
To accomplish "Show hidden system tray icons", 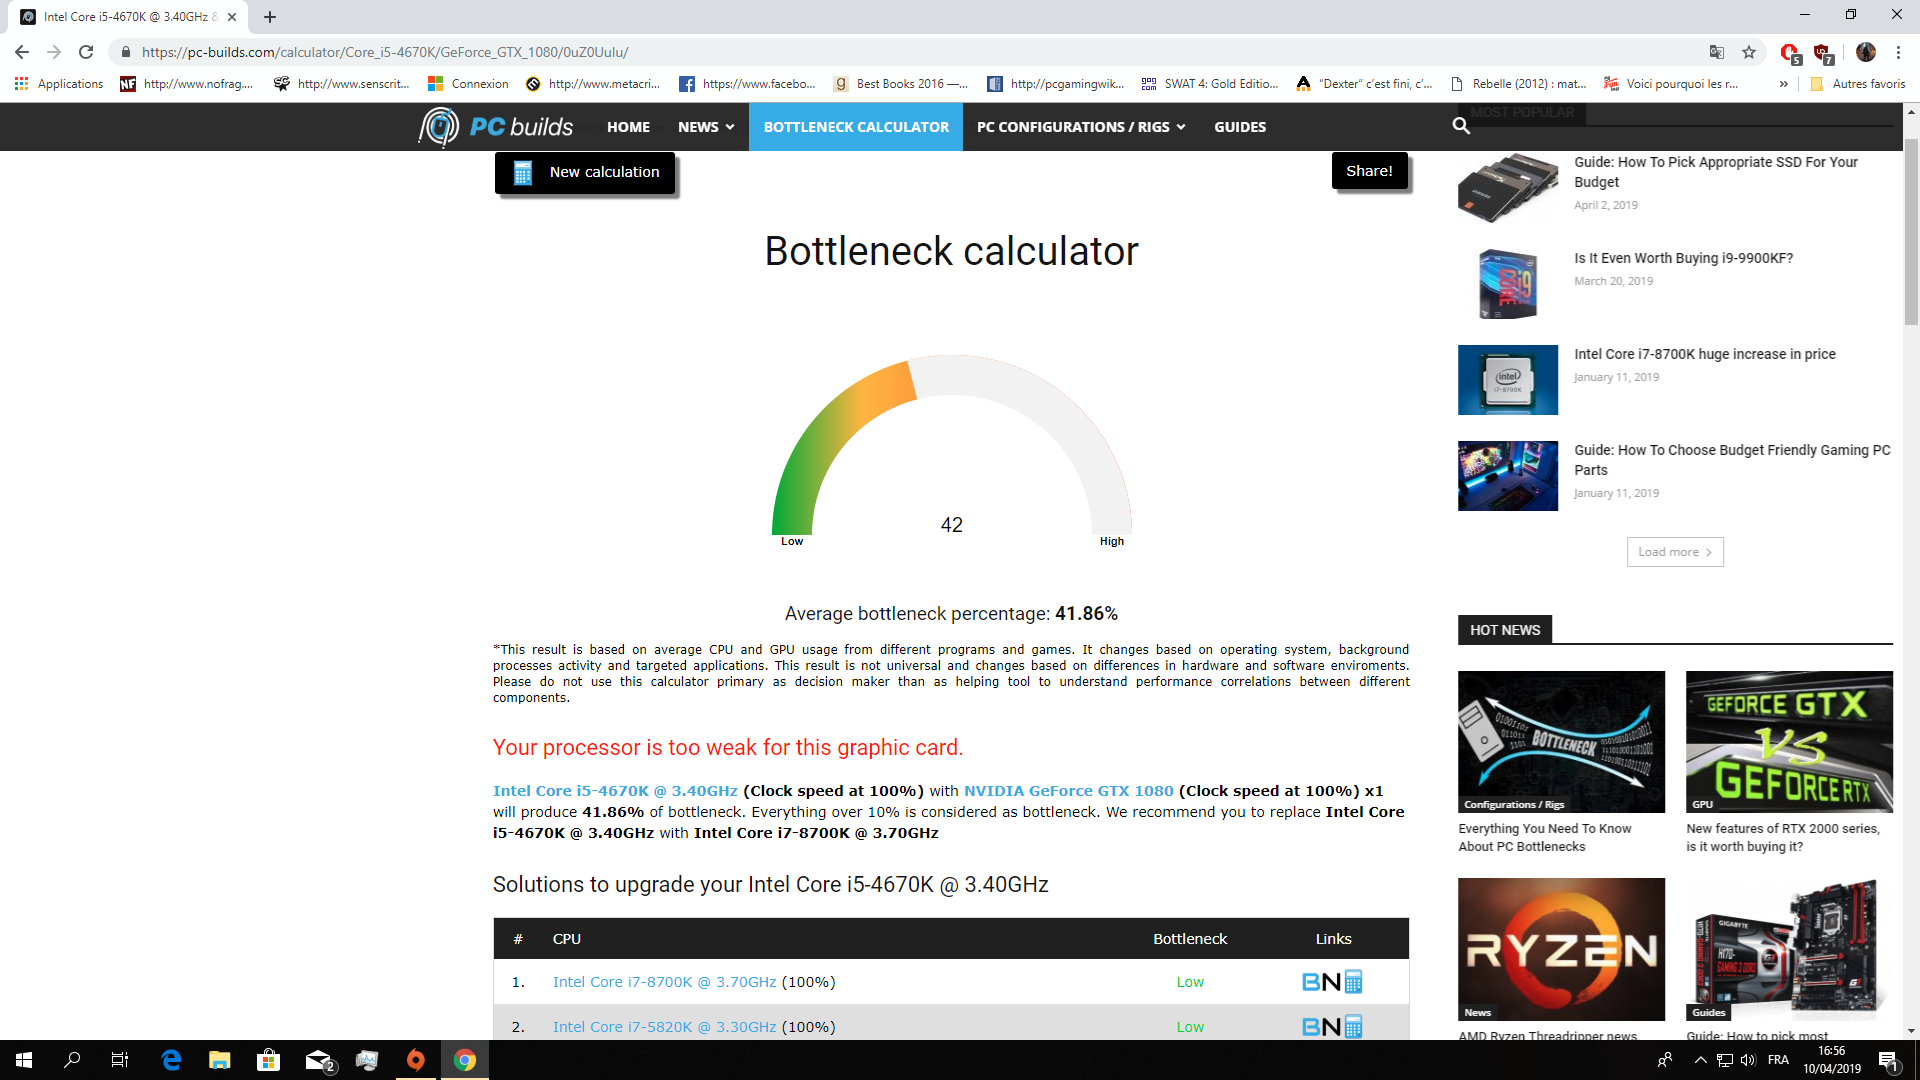I will [1700, 1060].
